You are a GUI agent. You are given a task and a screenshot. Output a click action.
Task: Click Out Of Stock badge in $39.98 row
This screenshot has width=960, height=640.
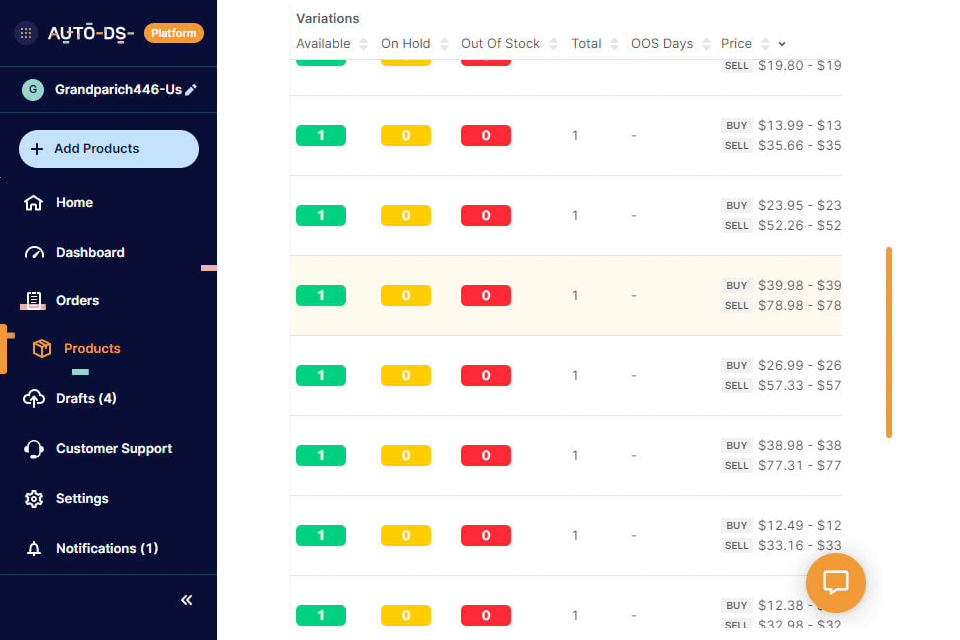[486, 296]
